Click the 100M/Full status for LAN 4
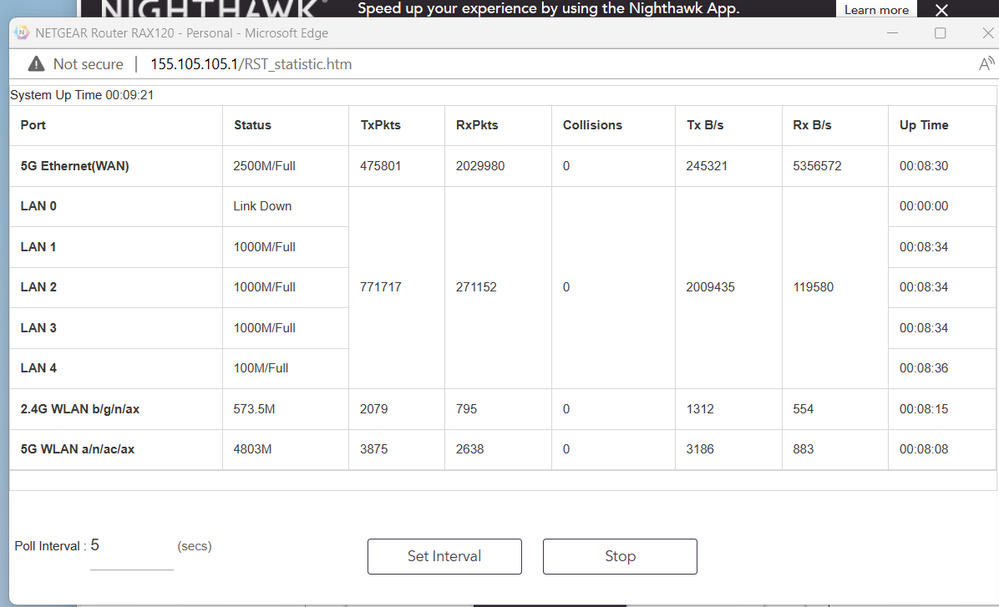The height and width of the screenshot is (607, 999). (x=261, y=368)
